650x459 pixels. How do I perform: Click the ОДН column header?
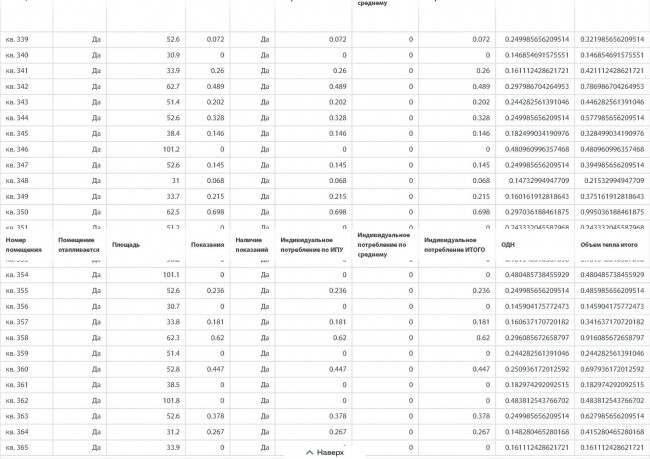pos(508,245)
